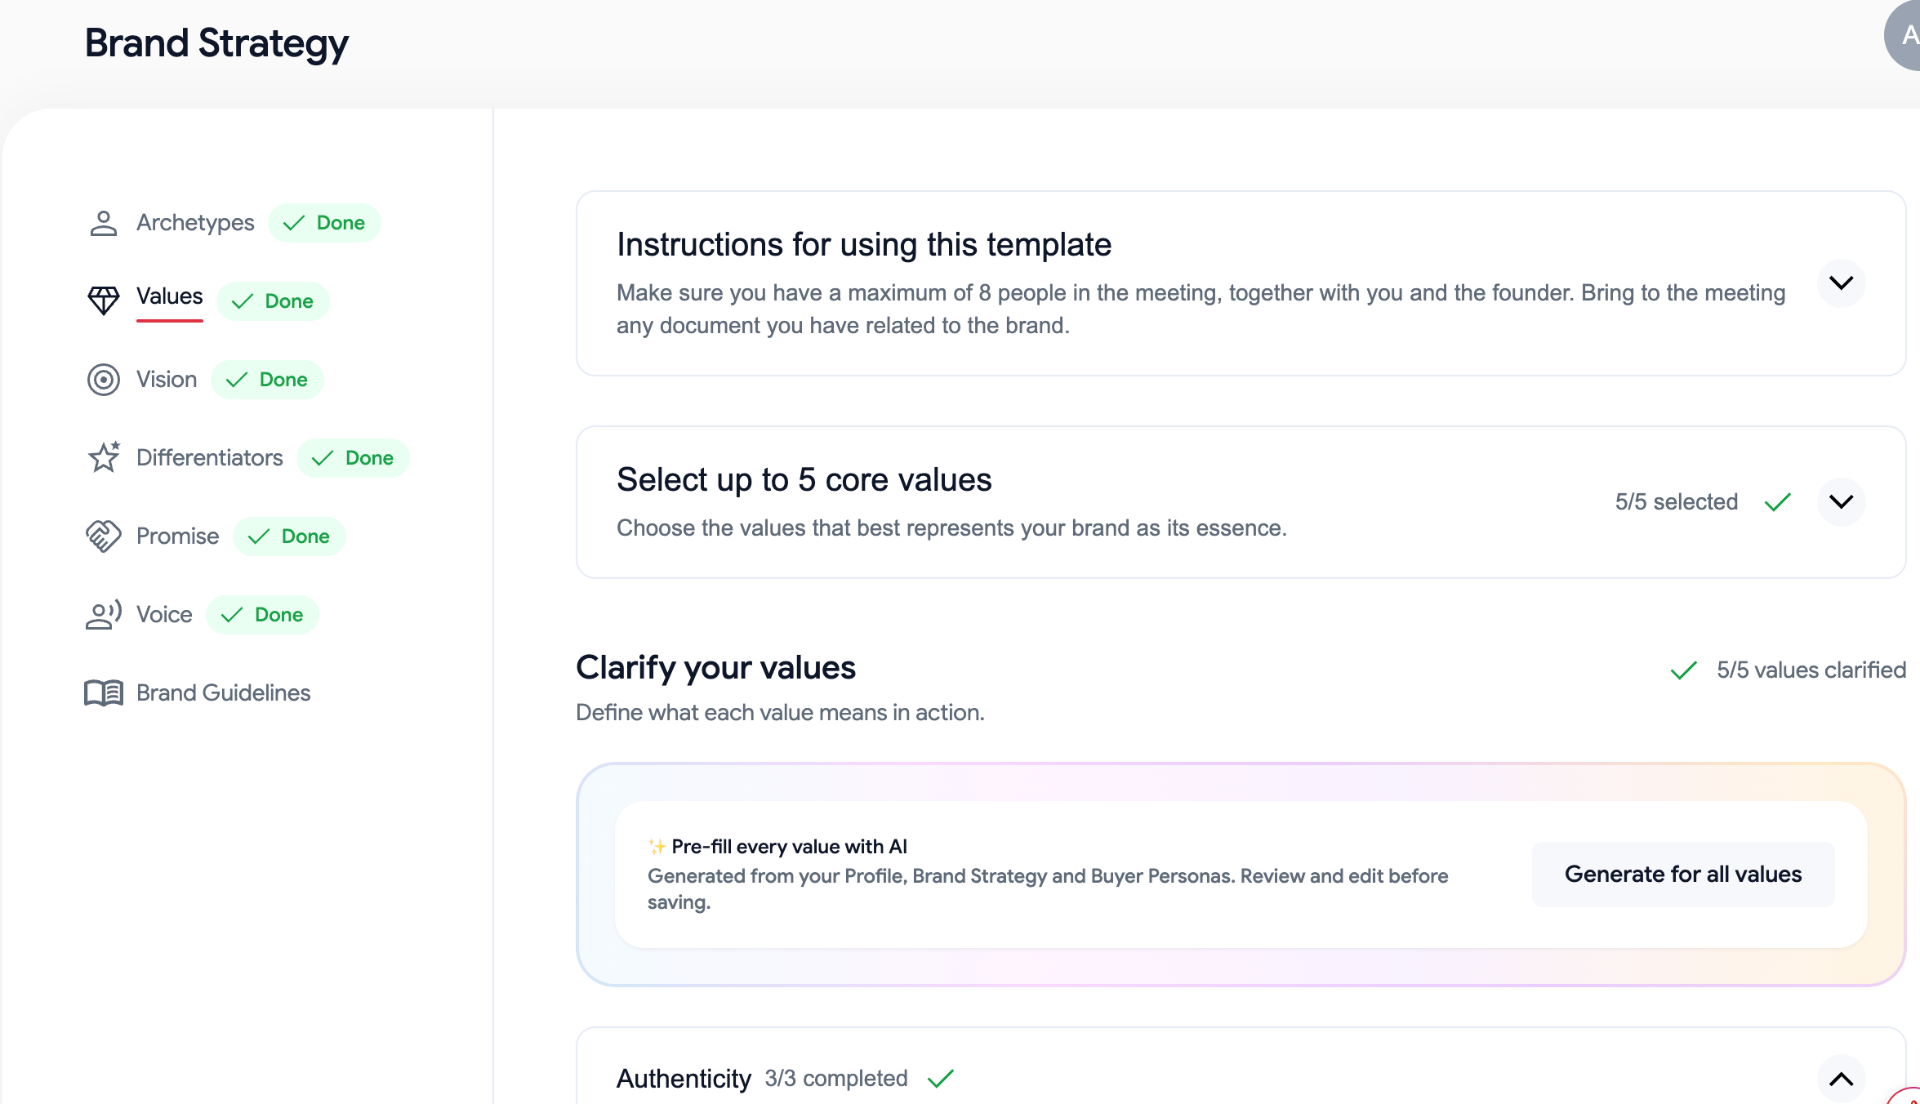The width and height of the screenshot is (1920, 1104).
Task: Collapse the Authenticity value section
Action: pos(1840,1079)
